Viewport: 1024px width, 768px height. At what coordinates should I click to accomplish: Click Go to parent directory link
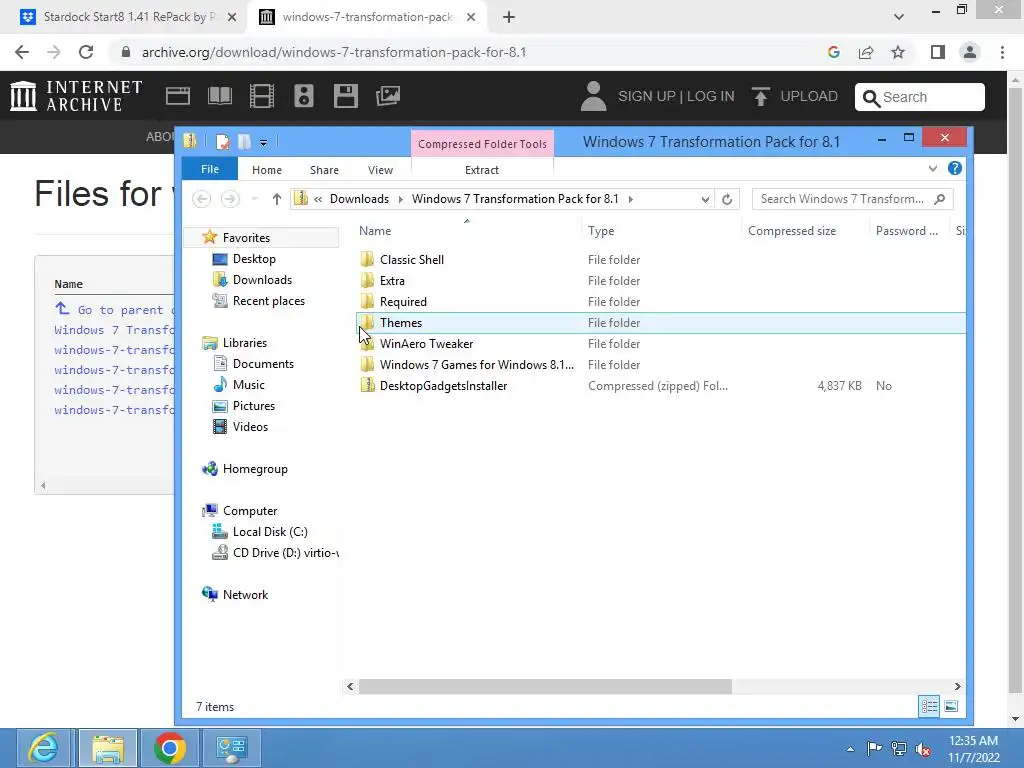point(116,310)
